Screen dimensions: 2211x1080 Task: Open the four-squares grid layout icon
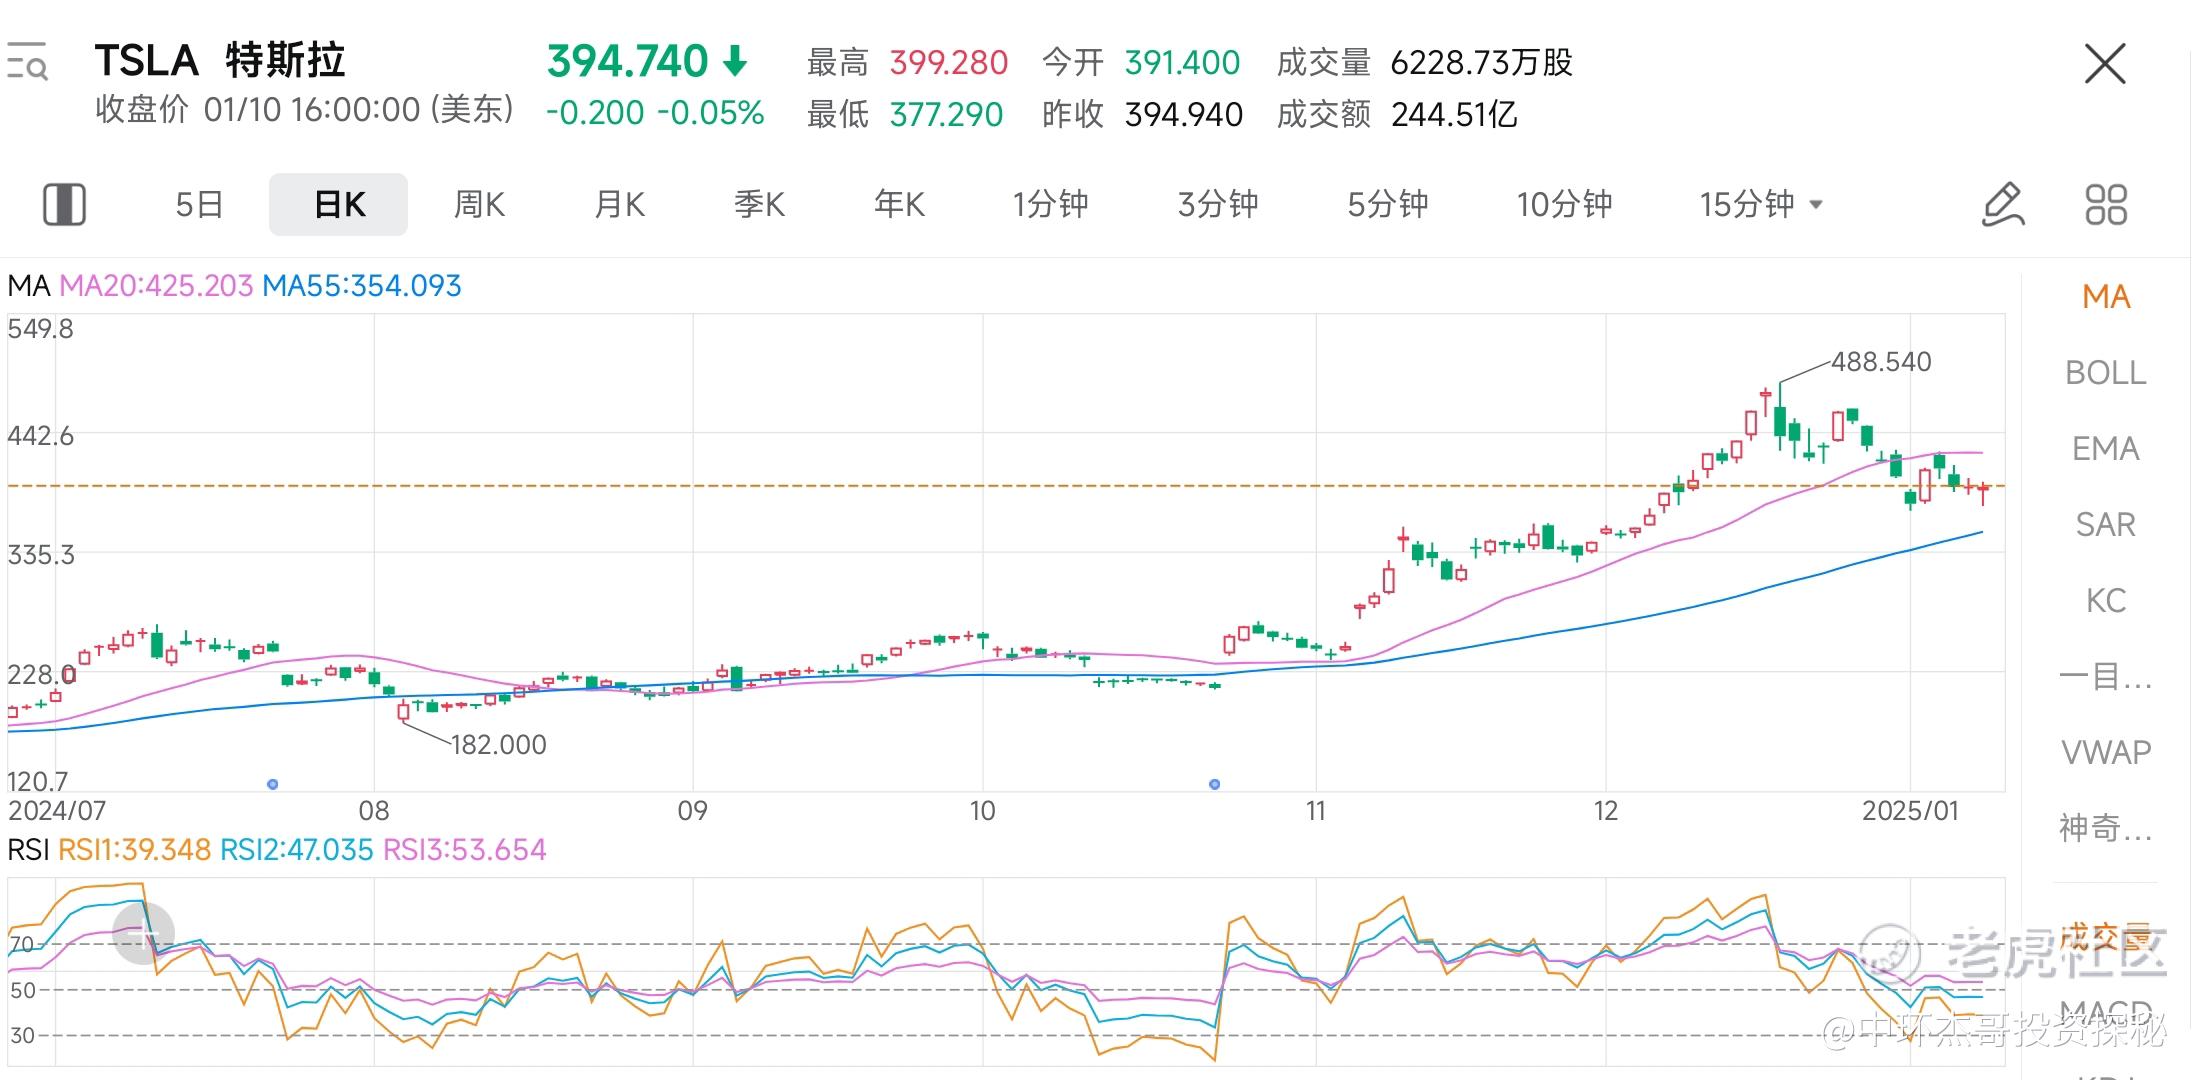[2105, 204]
